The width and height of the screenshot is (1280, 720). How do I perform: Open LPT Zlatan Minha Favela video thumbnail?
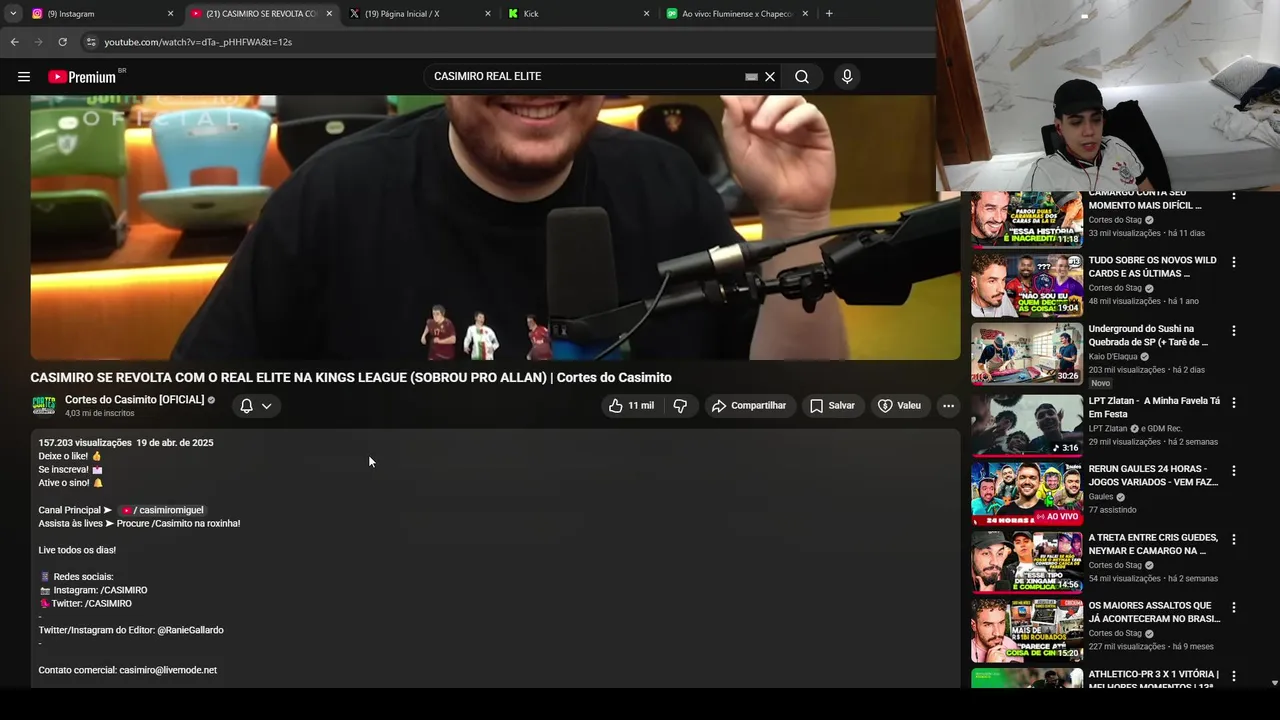1027,425
